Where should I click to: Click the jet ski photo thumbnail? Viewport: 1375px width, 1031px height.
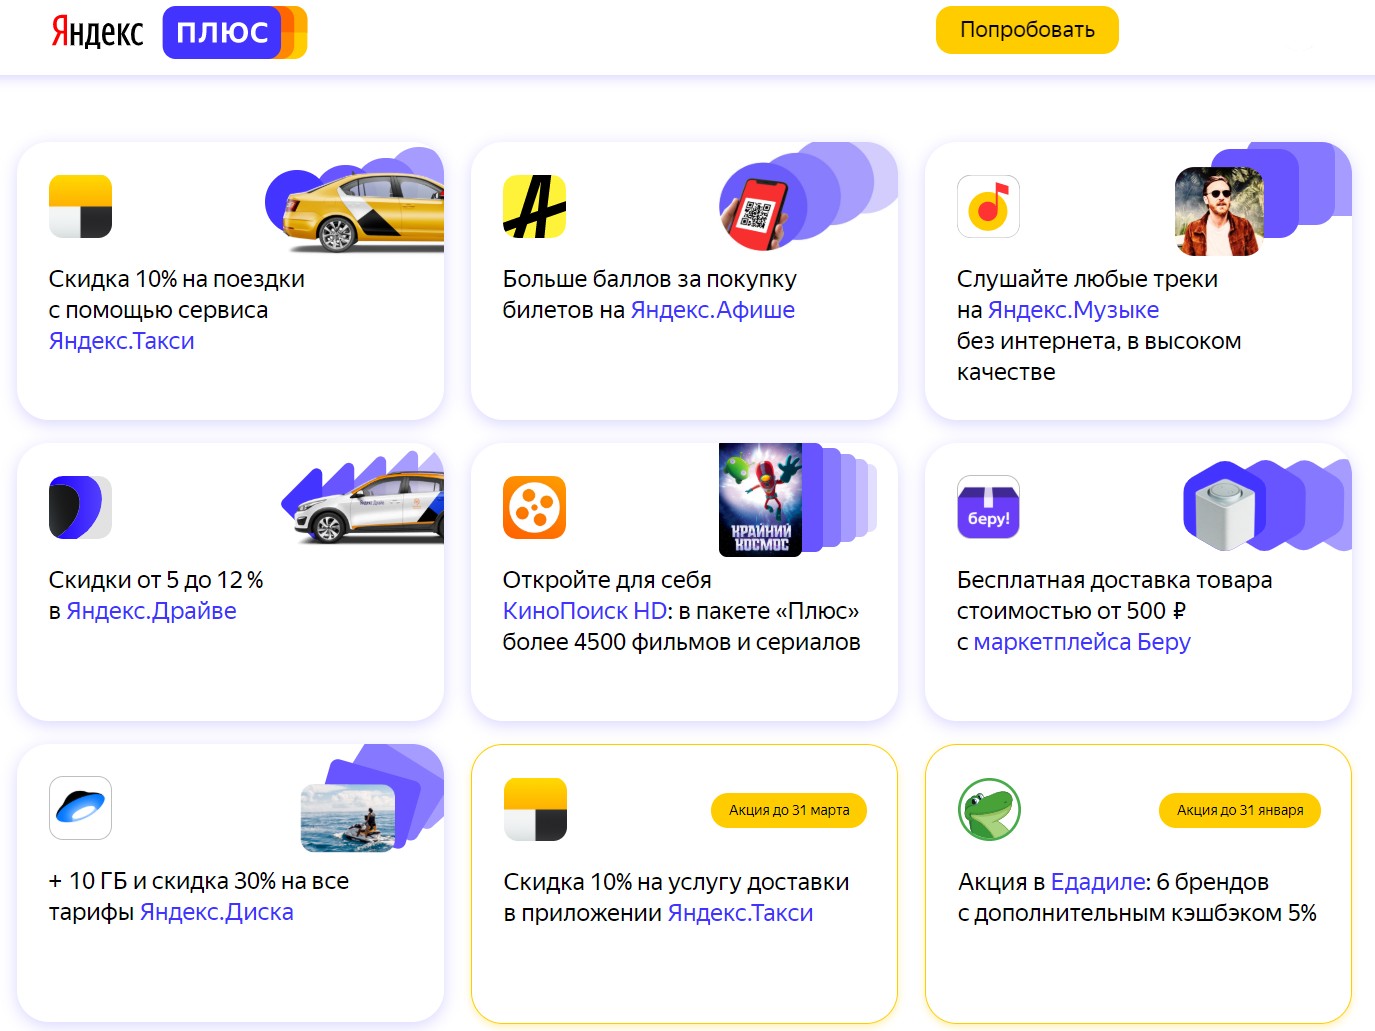pyautogui.click(x=348, y=818)
